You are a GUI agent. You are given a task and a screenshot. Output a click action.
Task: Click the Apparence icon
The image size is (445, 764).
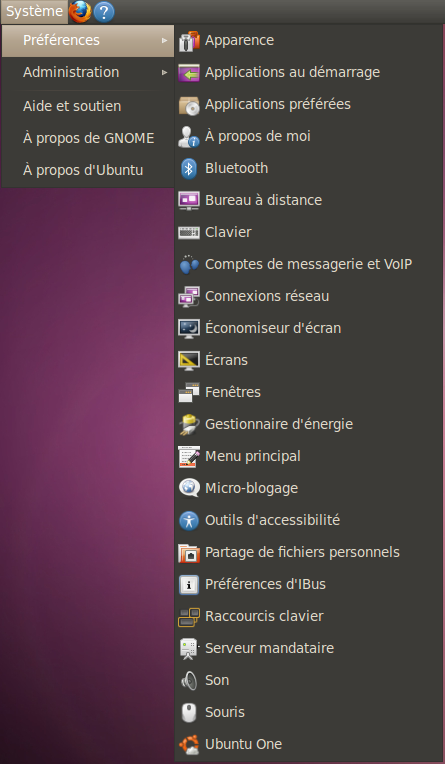189,40
